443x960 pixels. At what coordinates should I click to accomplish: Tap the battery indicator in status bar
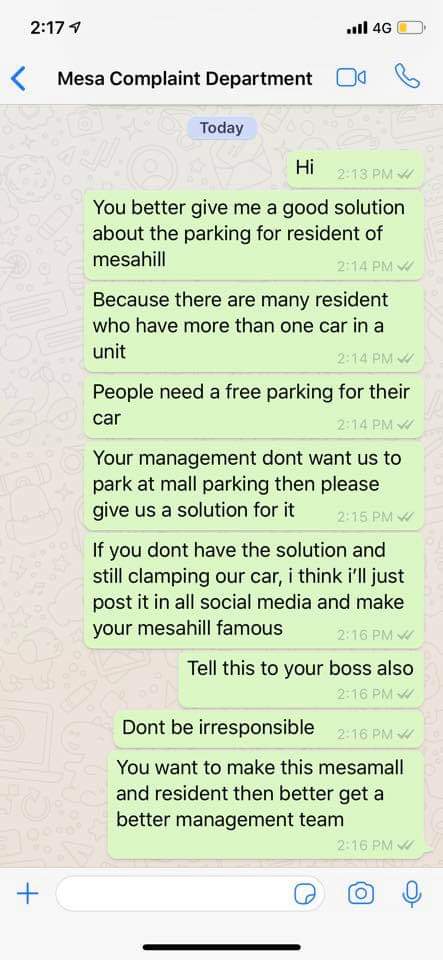tap(411, 28)
